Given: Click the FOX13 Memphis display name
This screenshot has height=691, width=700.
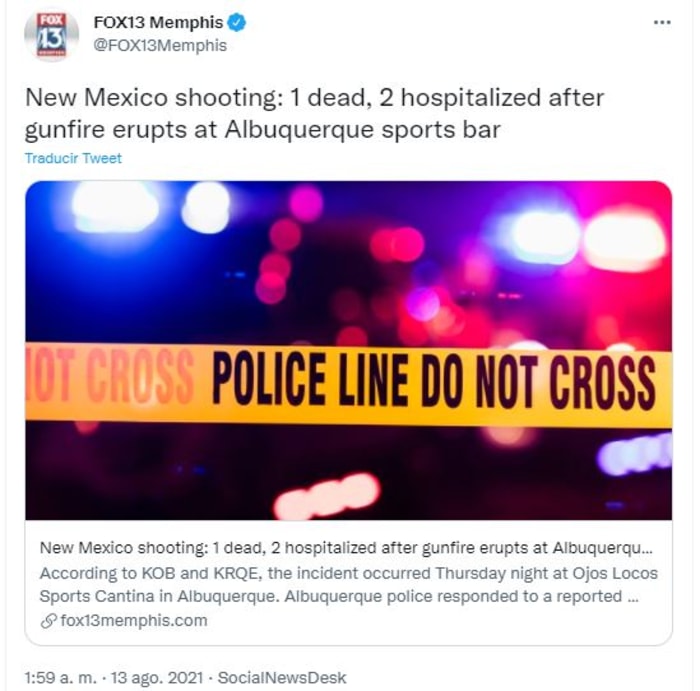Looking at the screenshot, I should click(158, 22).
